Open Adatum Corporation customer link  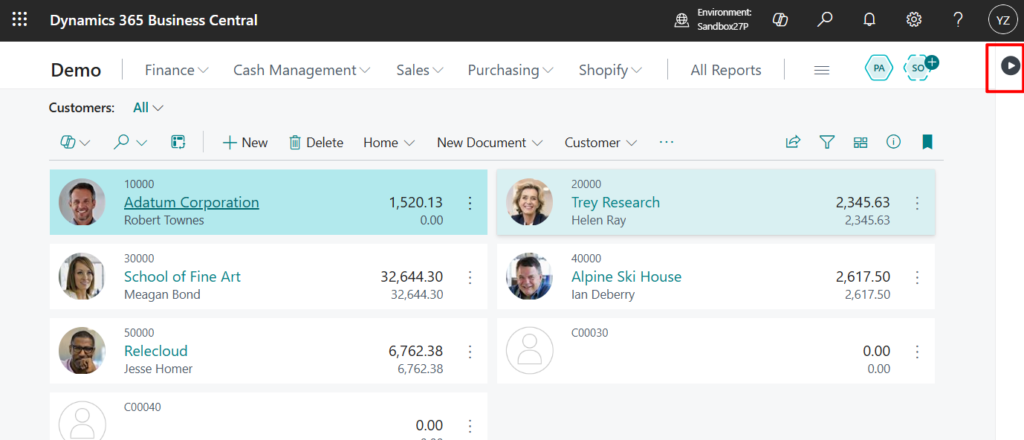click(191, 202)
